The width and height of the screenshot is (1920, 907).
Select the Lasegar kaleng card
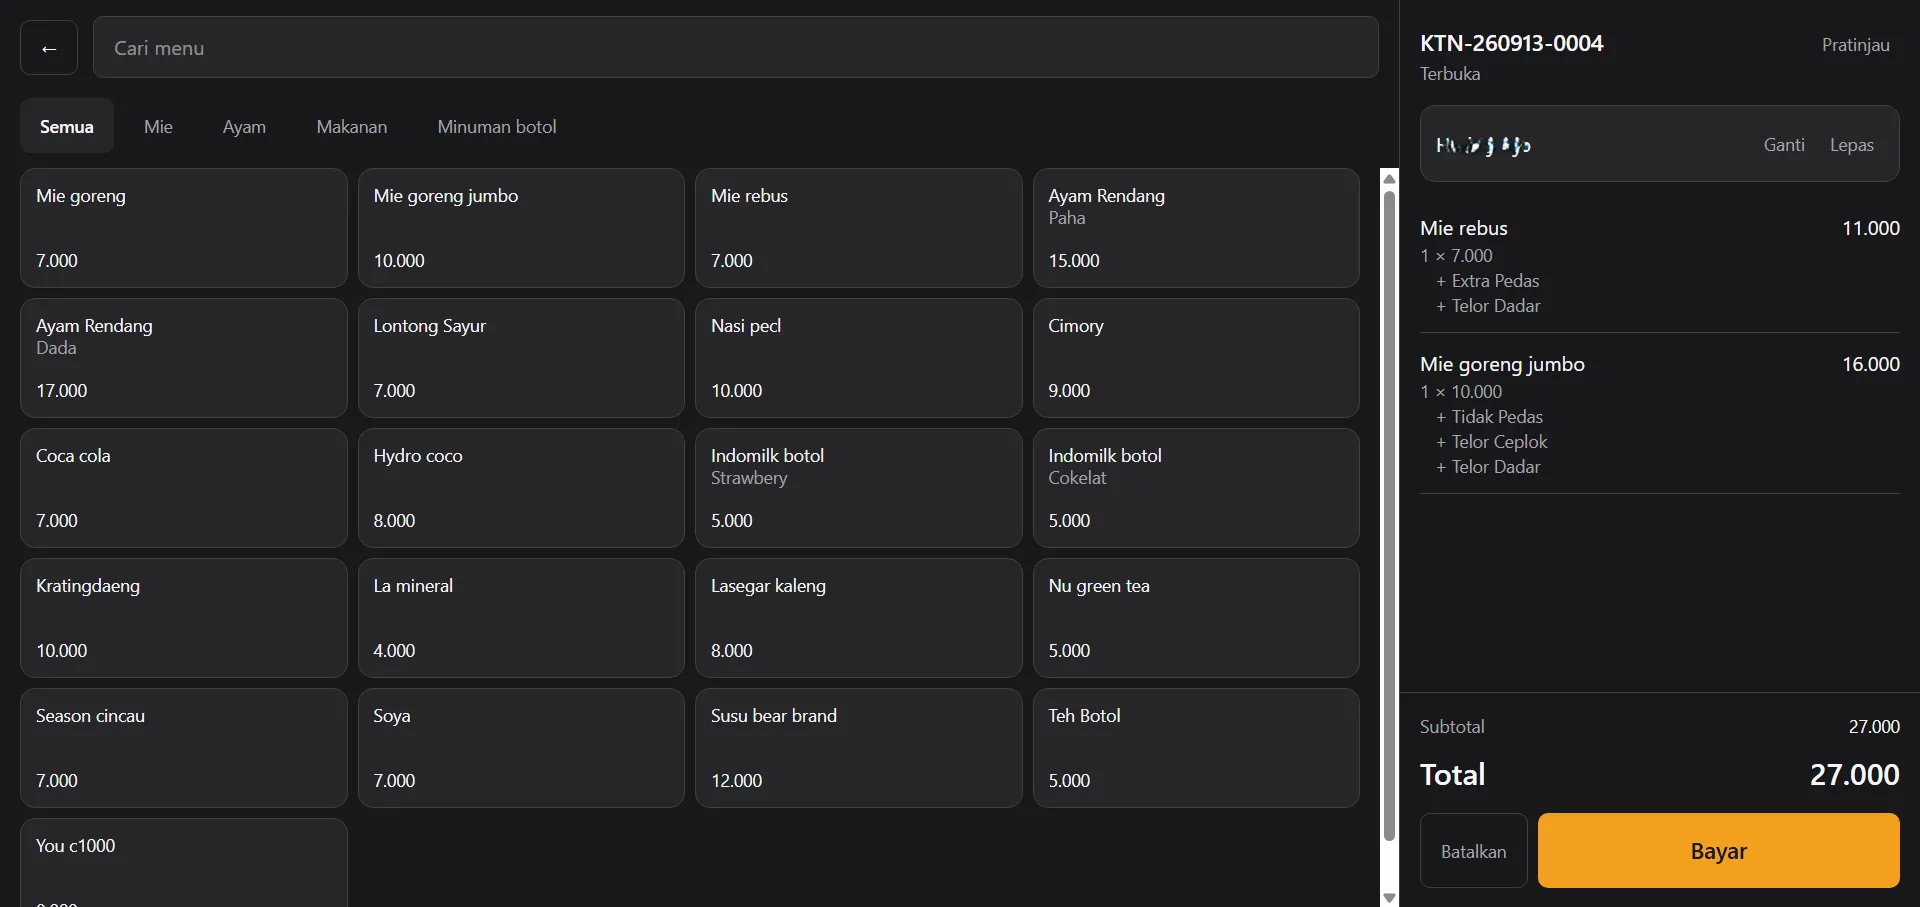point(858,618)
